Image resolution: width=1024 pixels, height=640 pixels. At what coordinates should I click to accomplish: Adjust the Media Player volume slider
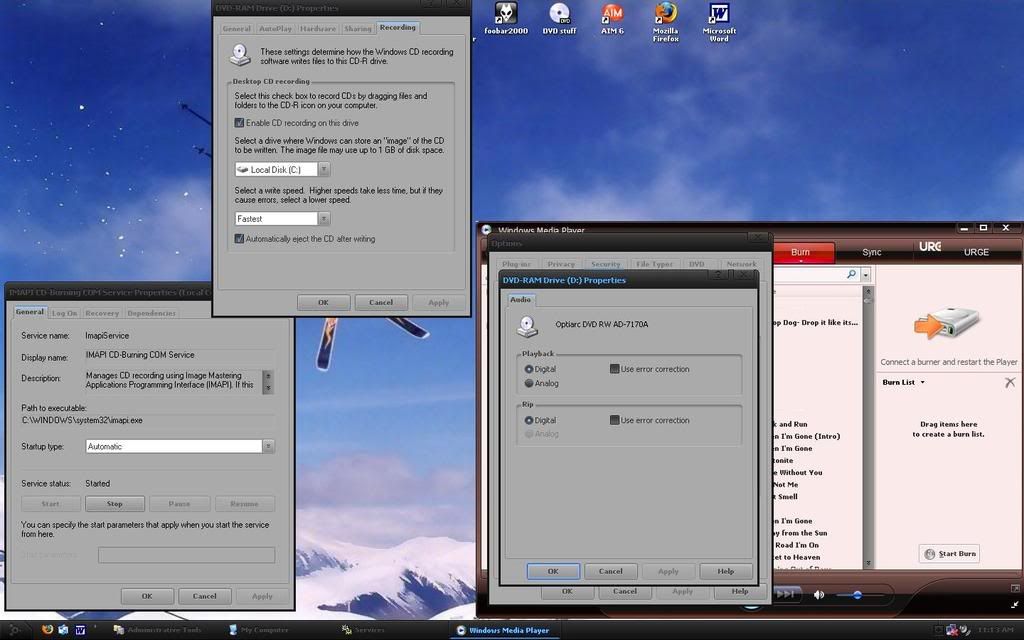(857, 595)
